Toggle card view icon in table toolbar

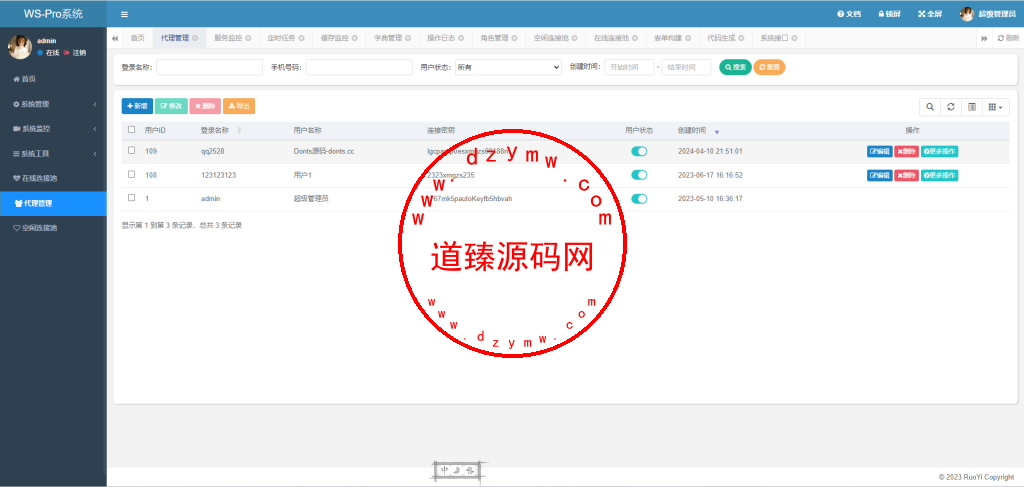972,107
